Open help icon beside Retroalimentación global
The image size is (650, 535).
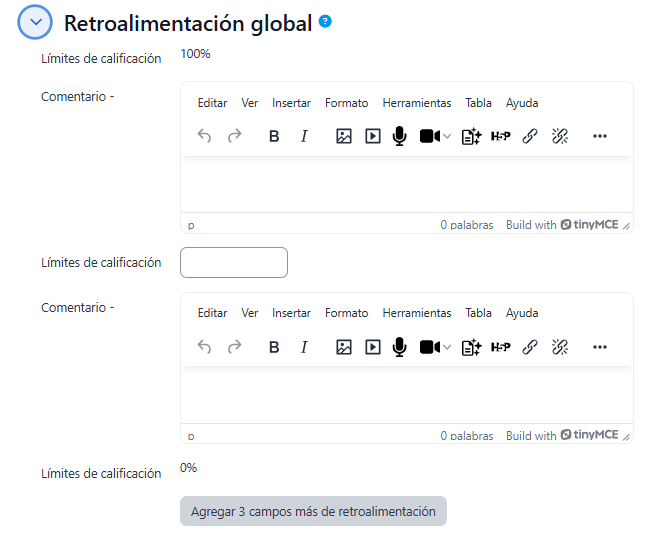[x=325, y=22]
